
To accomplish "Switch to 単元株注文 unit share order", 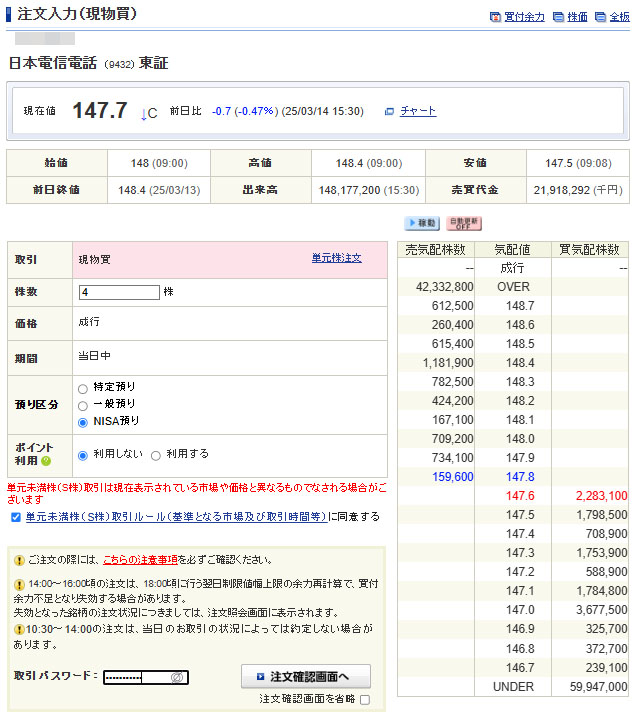I will tap(336, 258).
